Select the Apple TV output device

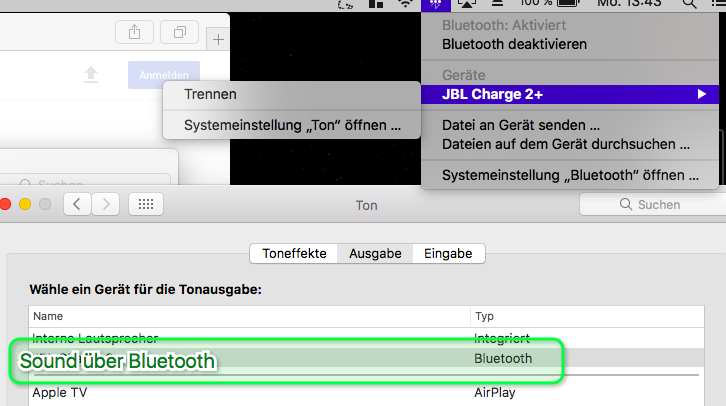[366, 392]
